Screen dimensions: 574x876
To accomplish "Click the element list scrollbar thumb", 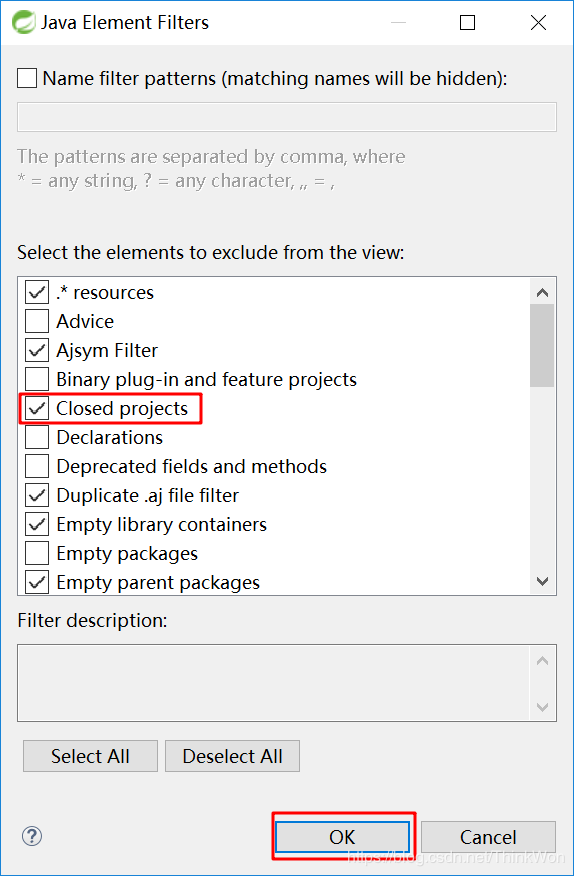I will point(542,345).
